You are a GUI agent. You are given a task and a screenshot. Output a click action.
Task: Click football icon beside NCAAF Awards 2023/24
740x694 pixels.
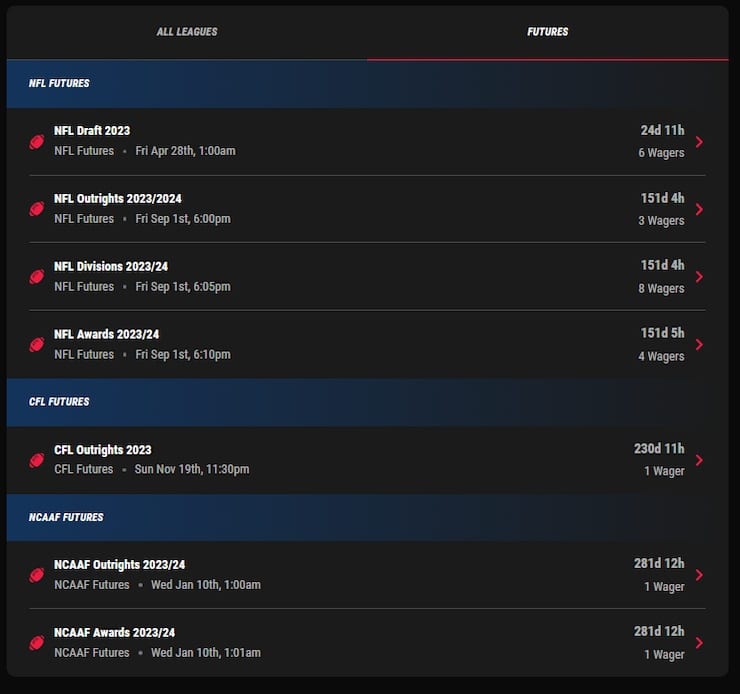tap(37, 643)
